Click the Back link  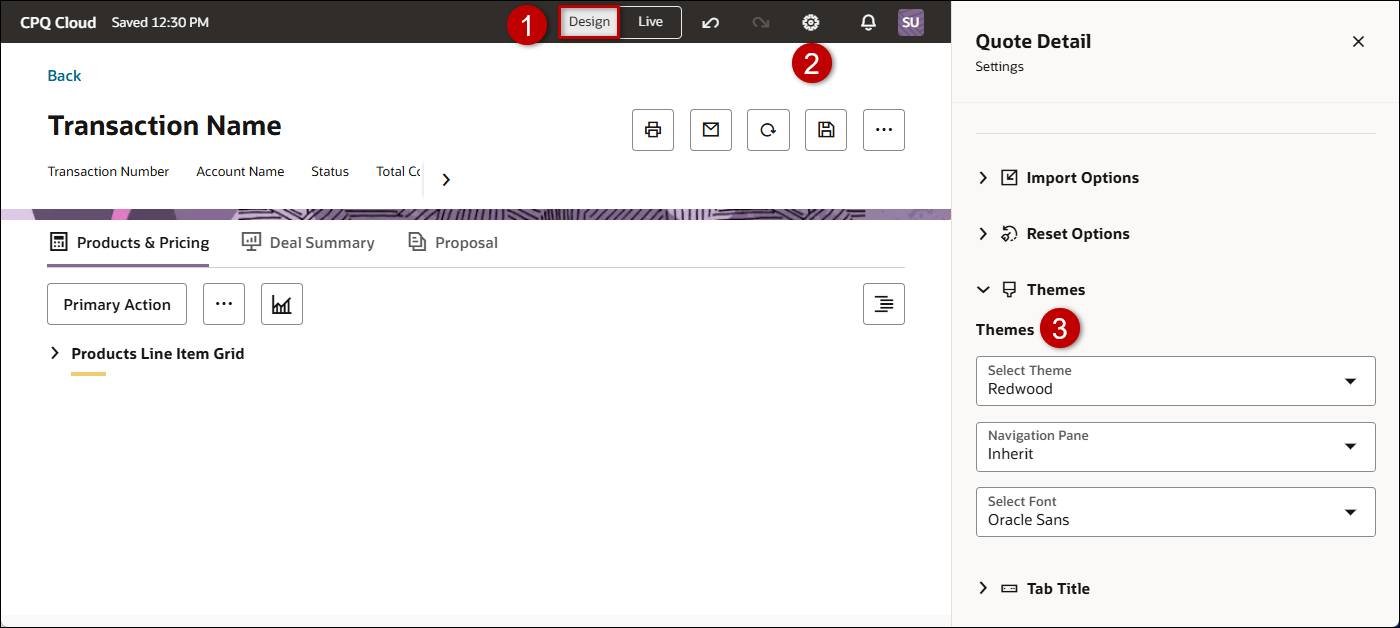tap(64, 76)
